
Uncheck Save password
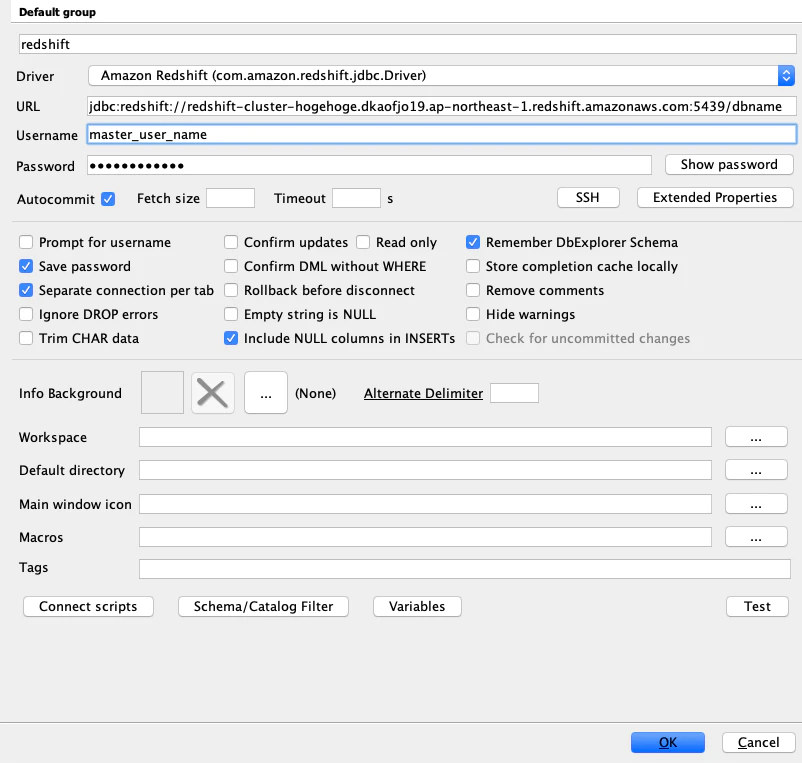[26, 266]
